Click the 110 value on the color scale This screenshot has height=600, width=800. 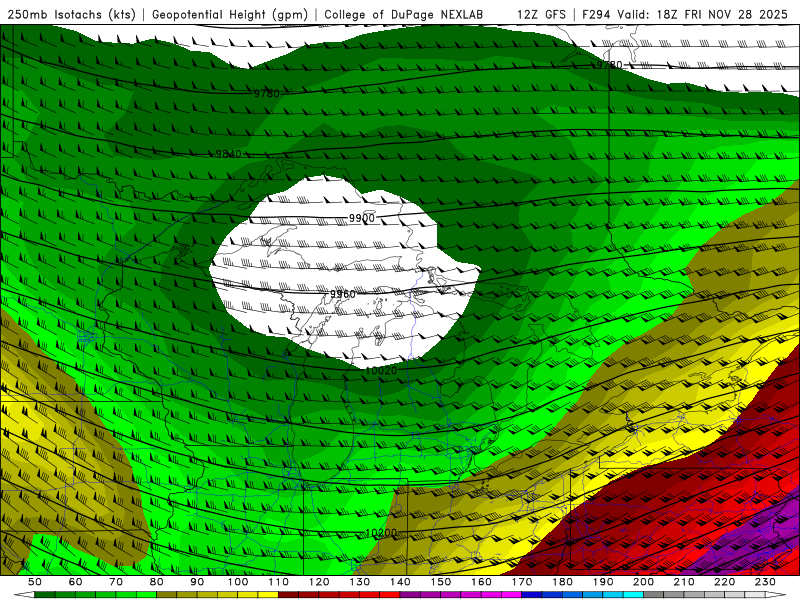coord(278,582)
